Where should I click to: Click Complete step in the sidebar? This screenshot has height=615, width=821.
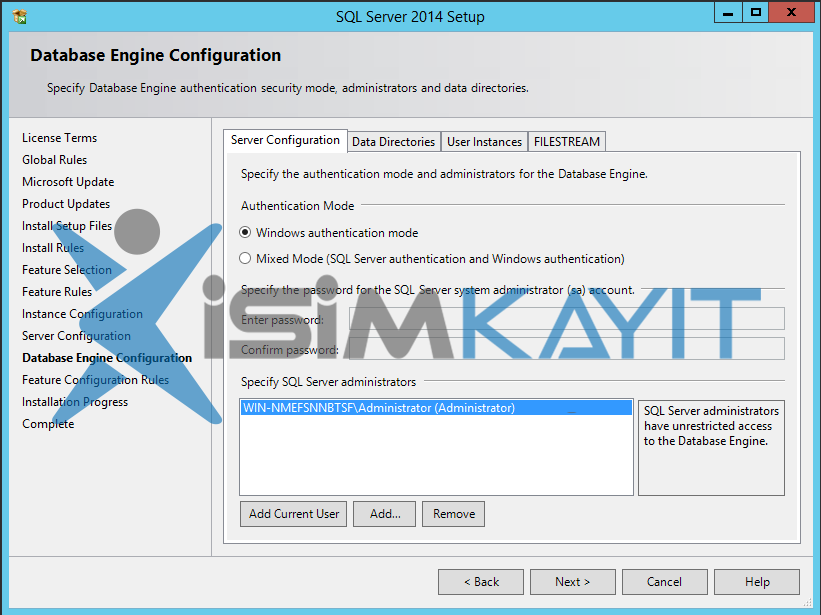(x=48, y=423)
